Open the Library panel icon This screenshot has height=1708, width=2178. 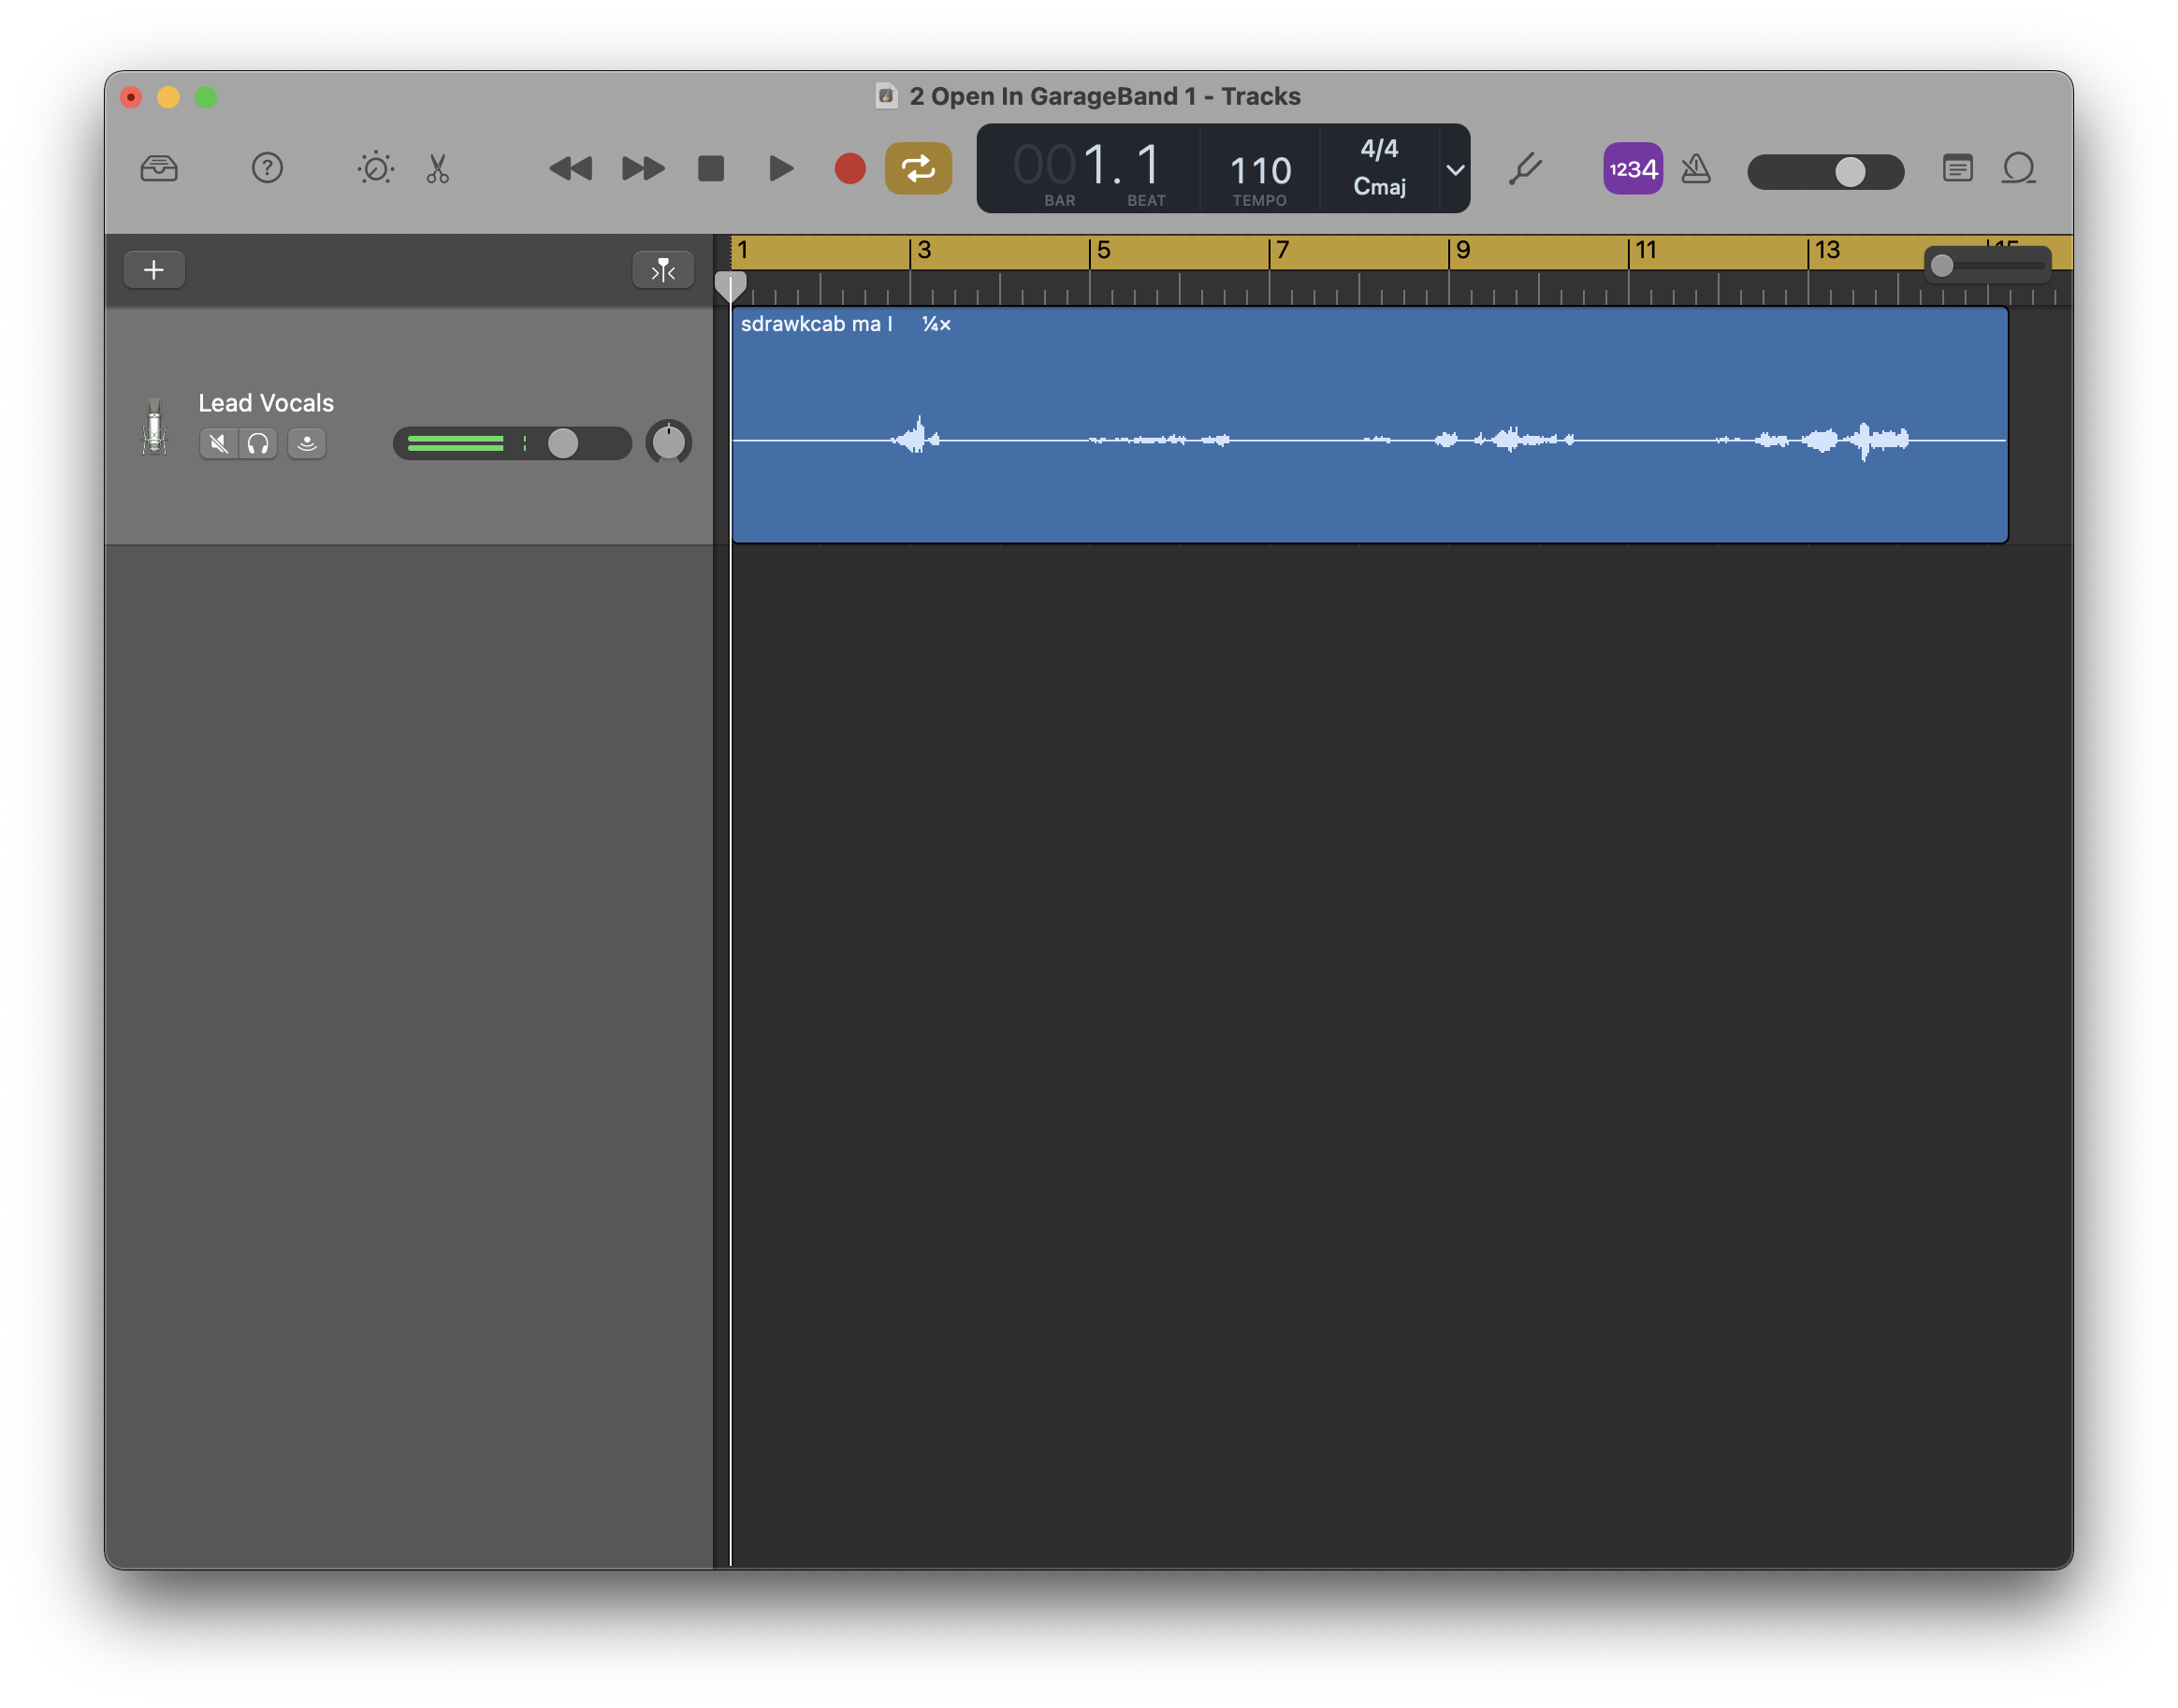(x=159, y=168)
